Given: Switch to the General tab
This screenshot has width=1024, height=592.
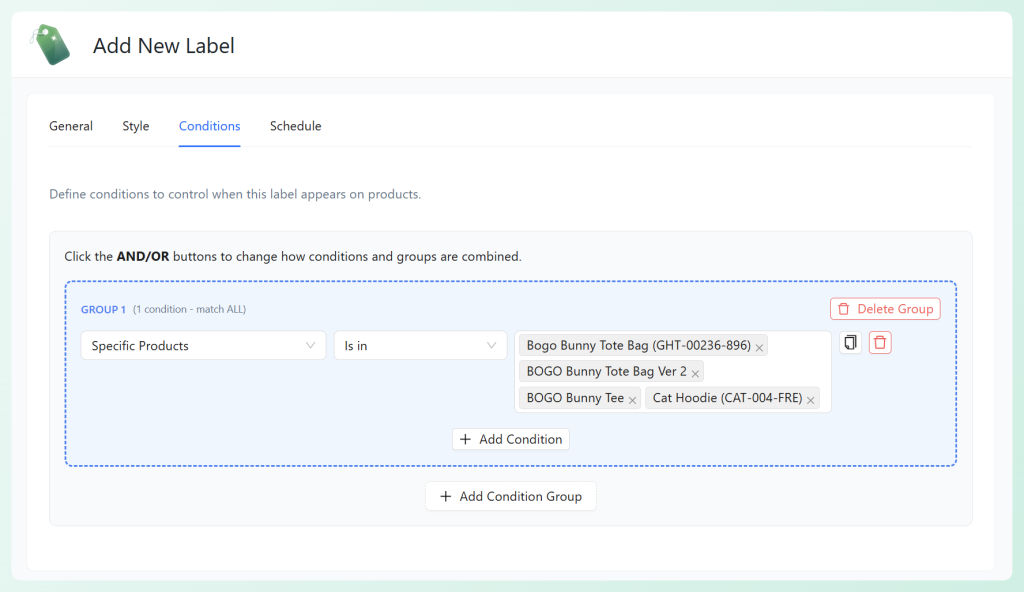Looking at the screenshot, I should pyautogui.click(x=70, y=126).
